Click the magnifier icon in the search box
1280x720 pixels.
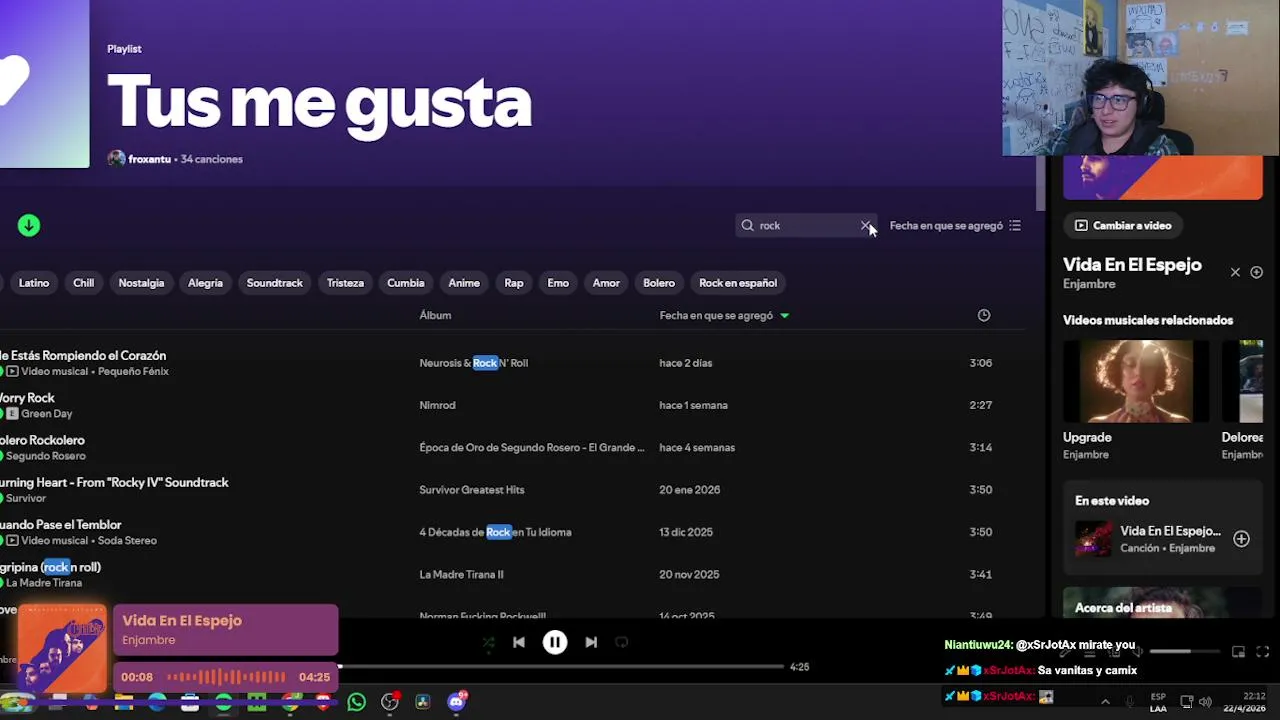pos(747,226)
